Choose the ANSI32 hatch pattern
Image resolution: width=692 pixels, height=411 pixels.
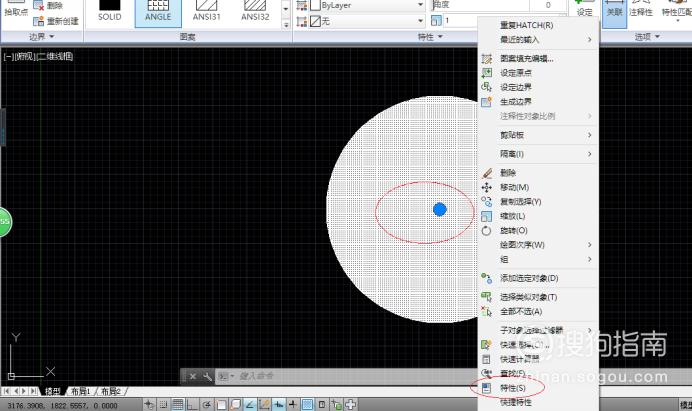(x=255, y=11)
